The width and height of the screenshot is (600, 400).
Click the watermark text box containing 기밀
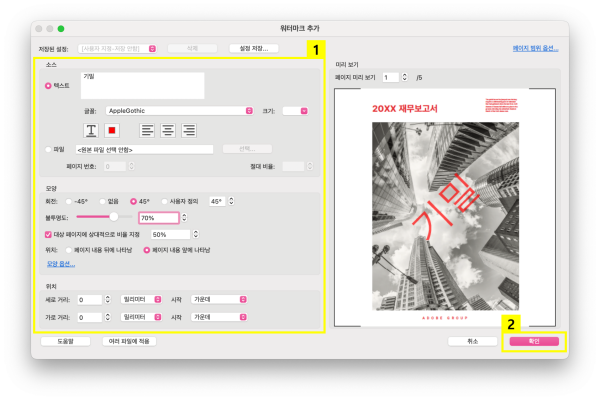(x=142, y=86)
